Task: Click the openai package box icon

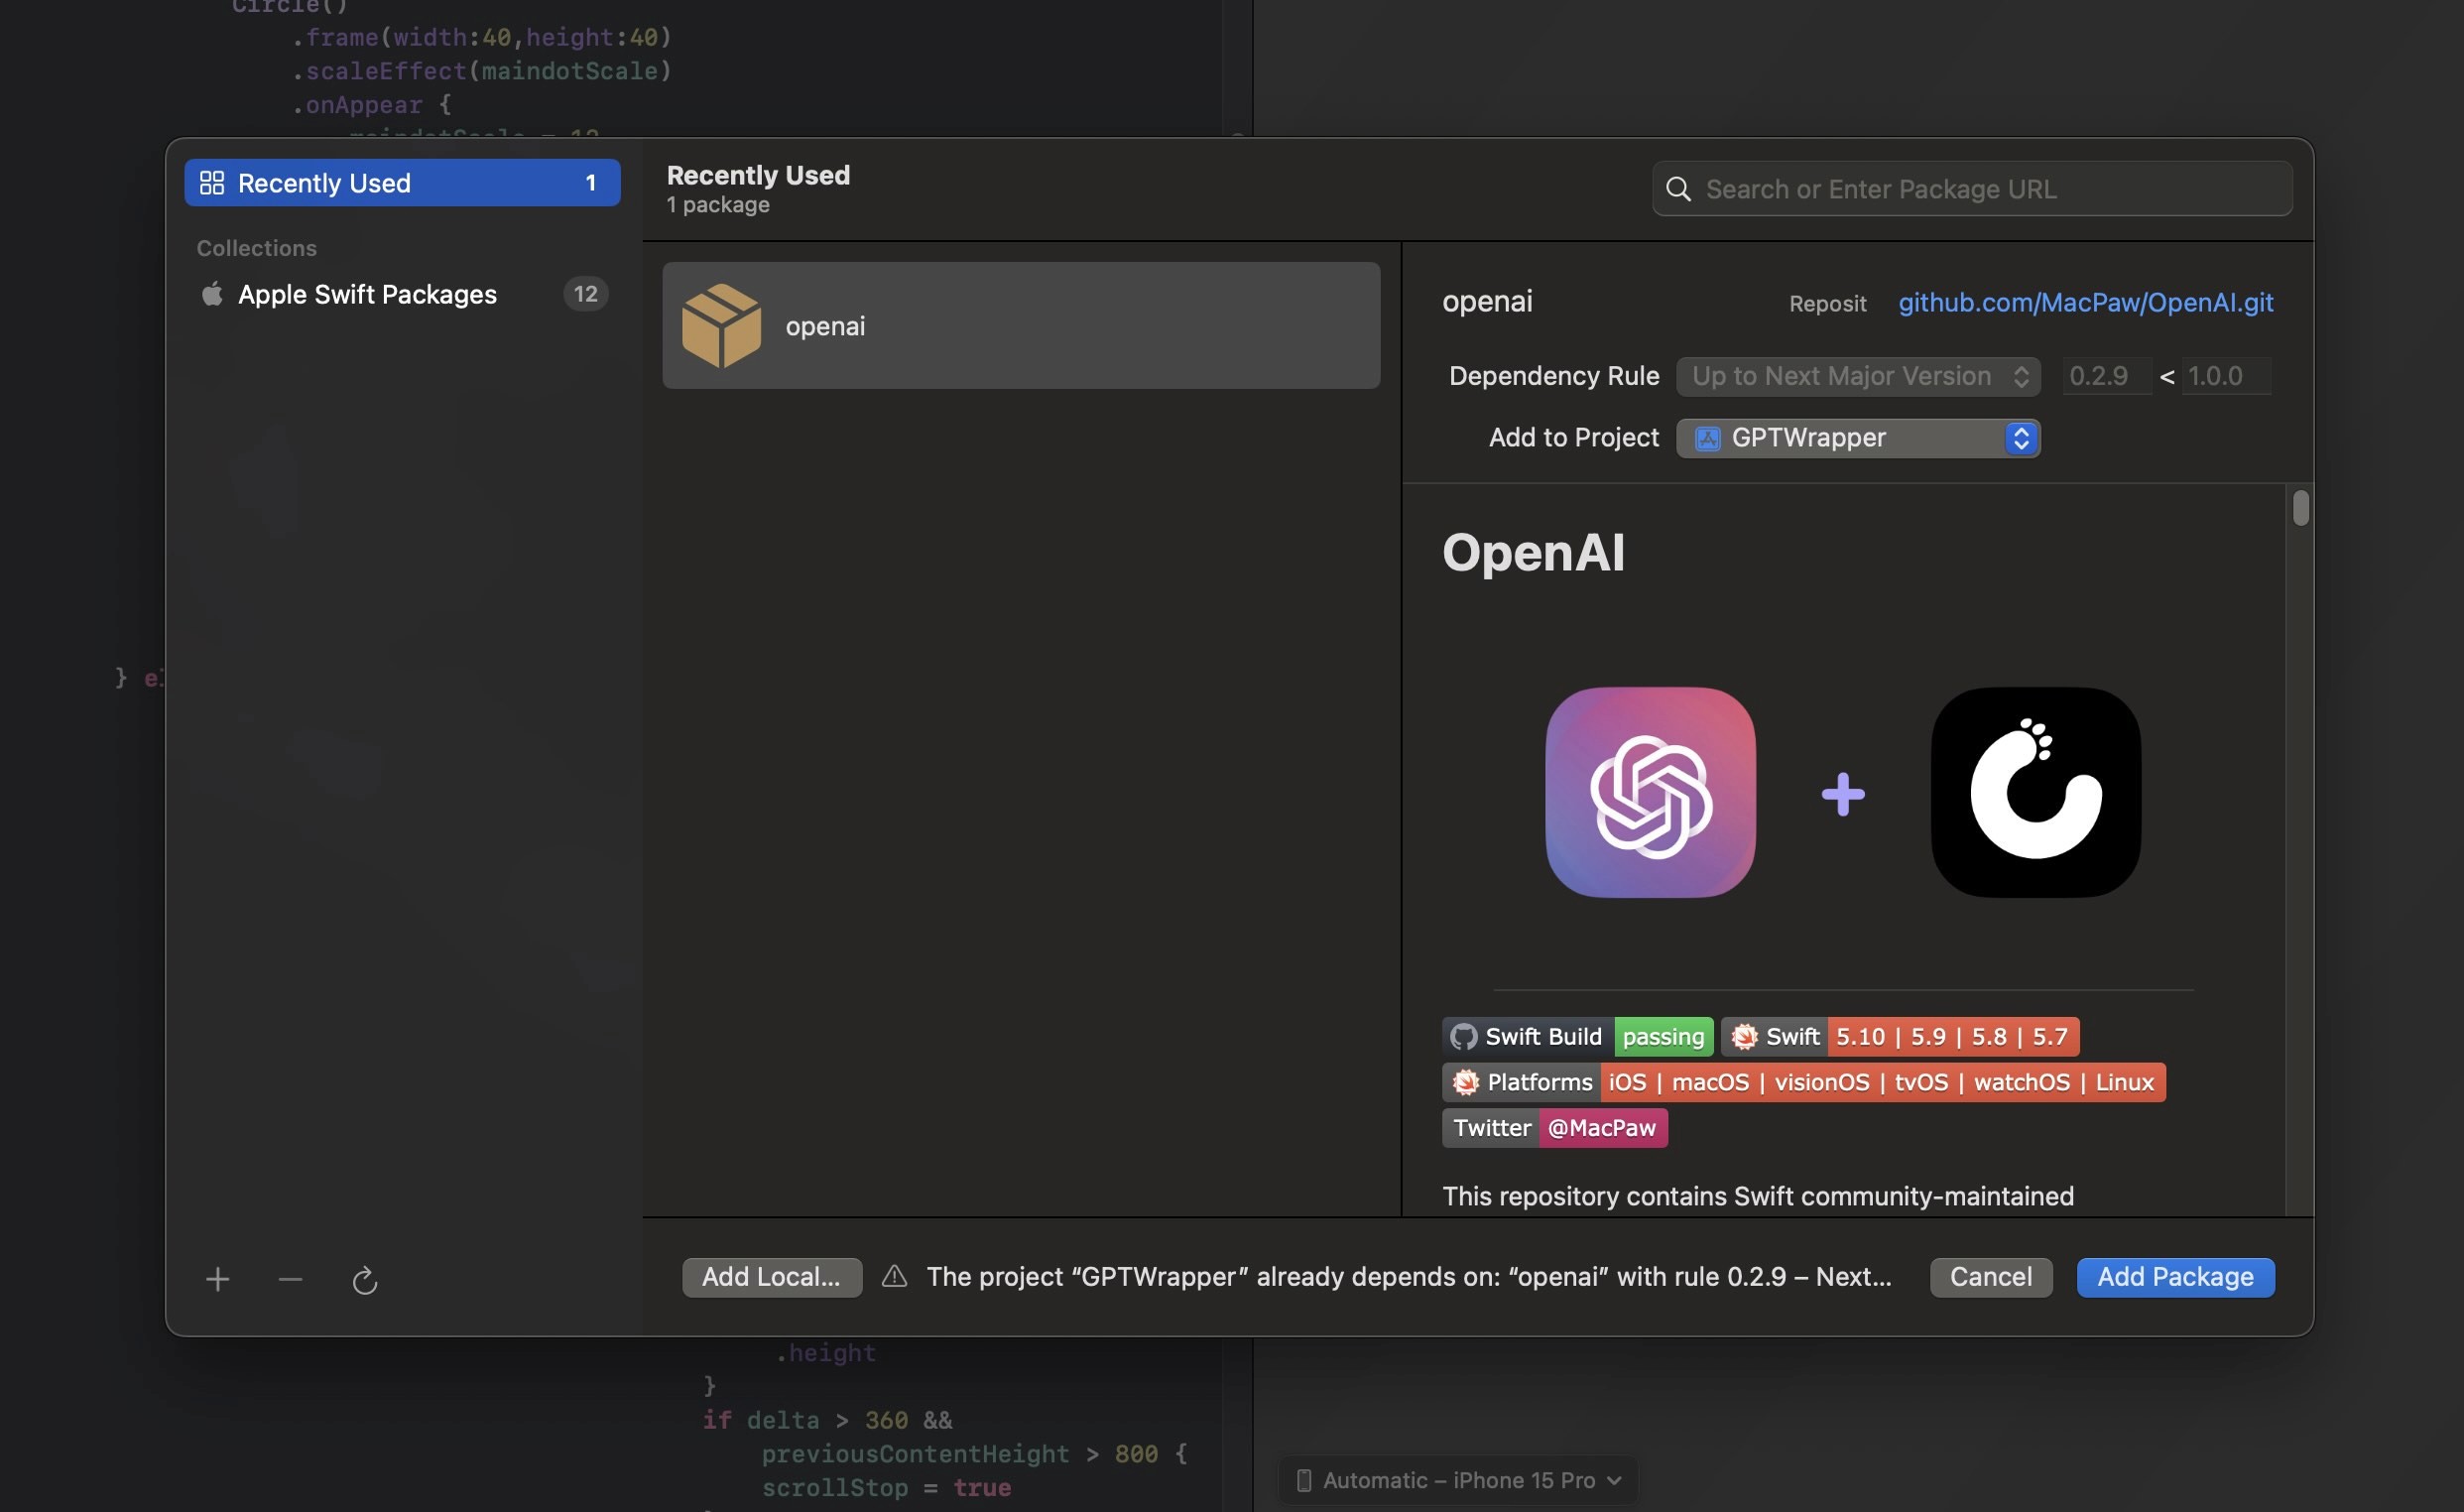Action: click(x=721, y=326)
